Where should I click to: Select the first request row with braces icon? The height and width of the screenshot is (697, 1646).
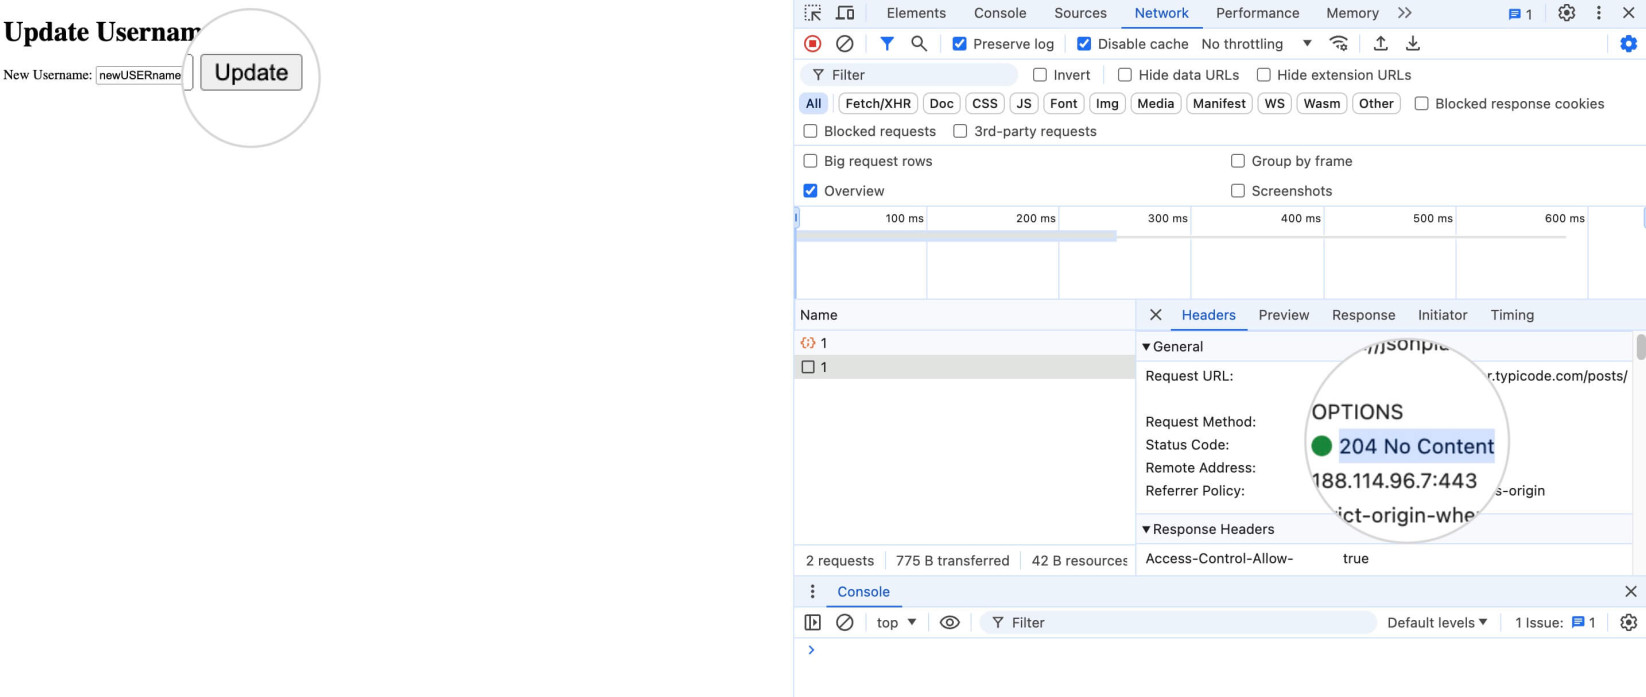(x=964, y=343)
